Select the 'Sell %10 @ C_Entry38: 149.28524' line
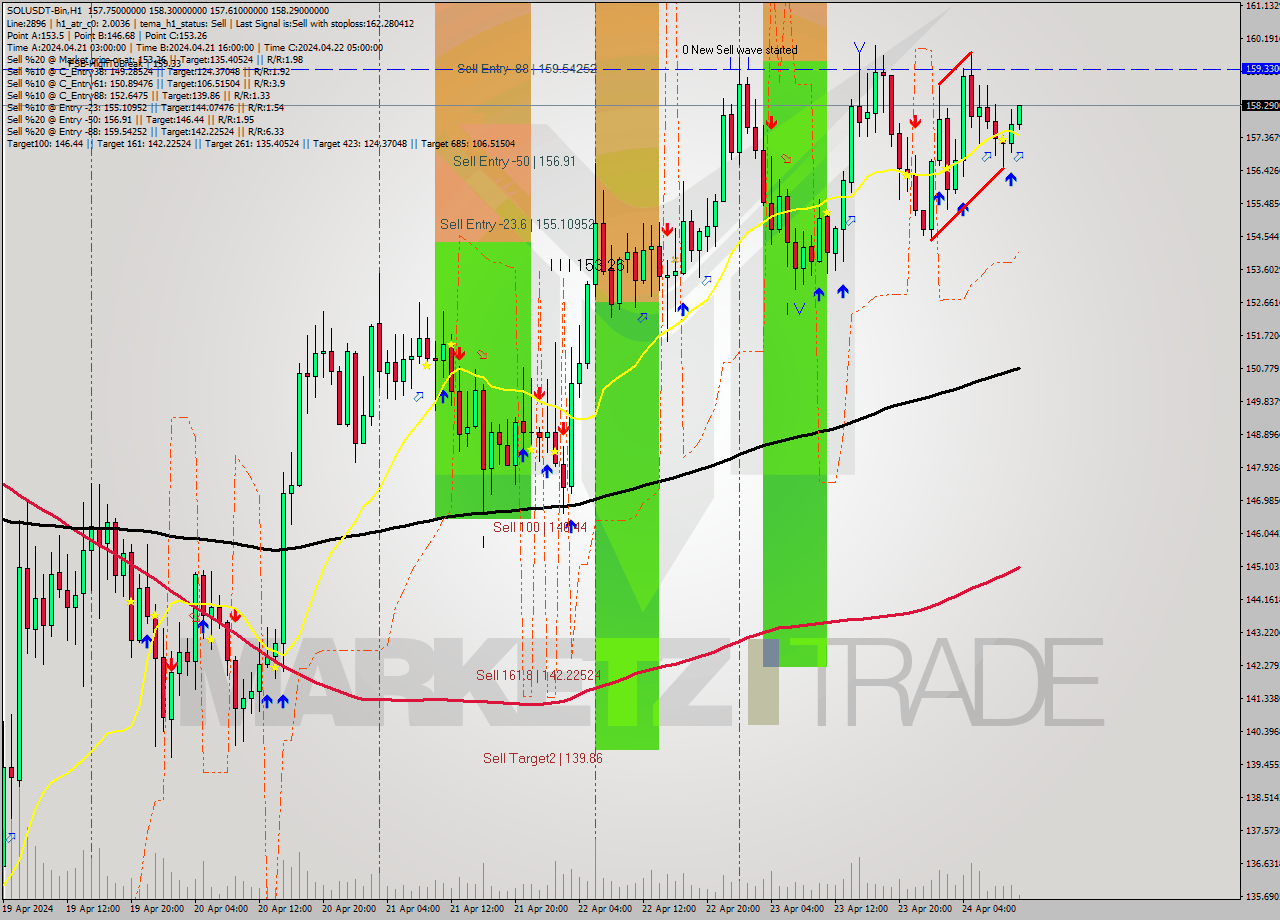The image size is (1280, 920). [148, 71]
